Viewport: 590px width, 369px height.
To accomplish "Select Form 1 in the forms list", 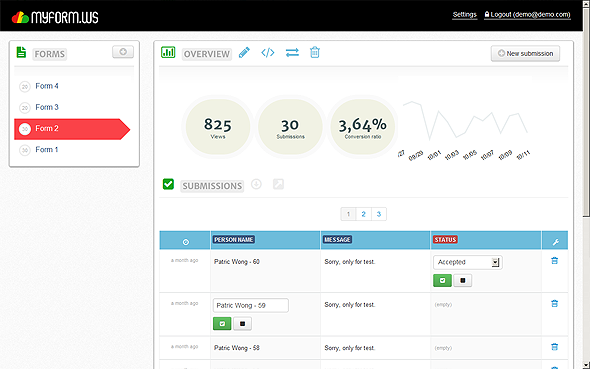I will 47,150.
